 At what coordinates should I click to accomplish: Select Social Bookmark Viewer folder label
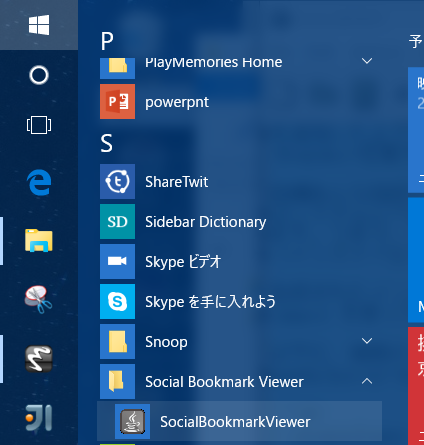click(224, 382)
